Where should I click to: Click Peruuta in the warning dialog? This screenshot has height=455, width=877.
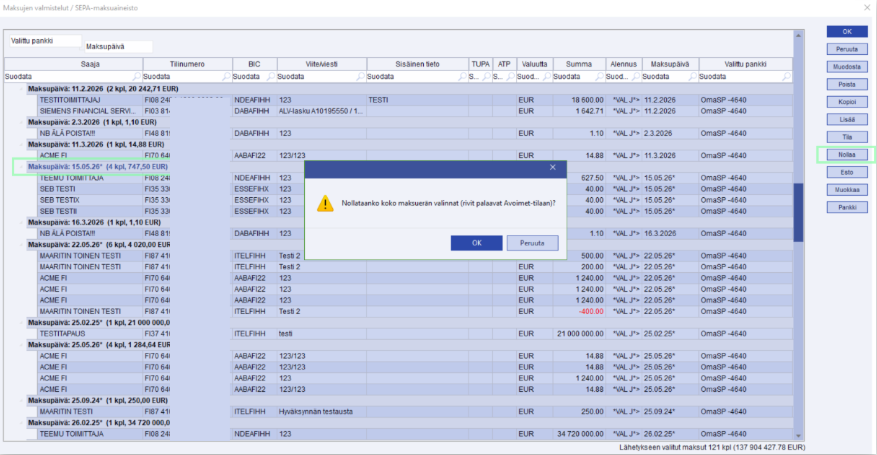532,243
